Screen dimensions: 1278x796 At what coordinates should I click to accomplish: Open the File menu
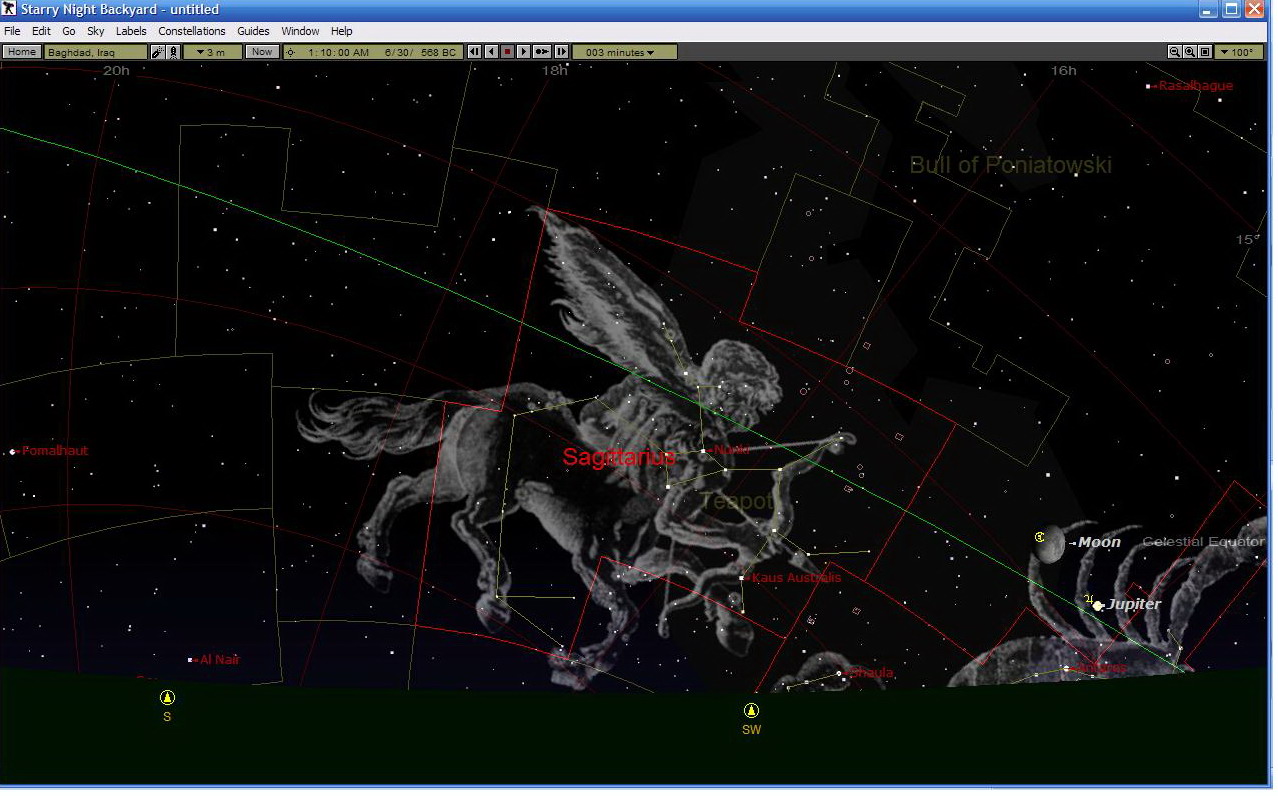tap(12, 31)
